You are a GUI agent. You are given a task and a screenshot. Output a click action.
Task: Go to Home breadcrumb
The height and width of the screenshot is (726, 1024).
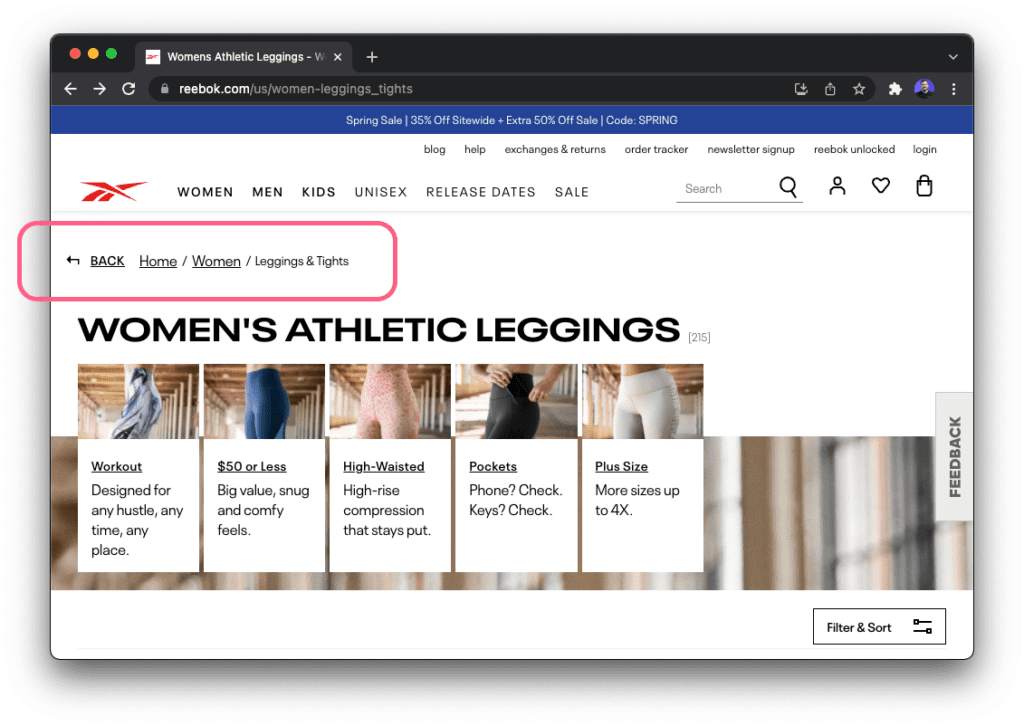[x=158, y=261]
